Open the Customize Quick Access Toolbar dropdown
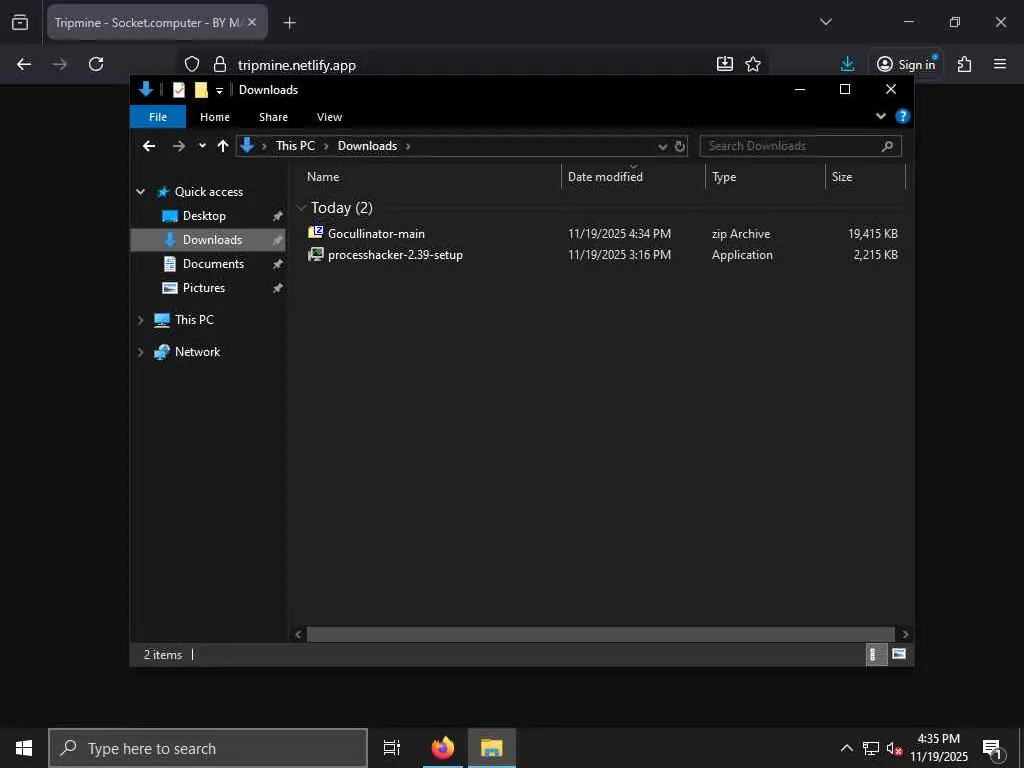 click(x=219, y=90)
